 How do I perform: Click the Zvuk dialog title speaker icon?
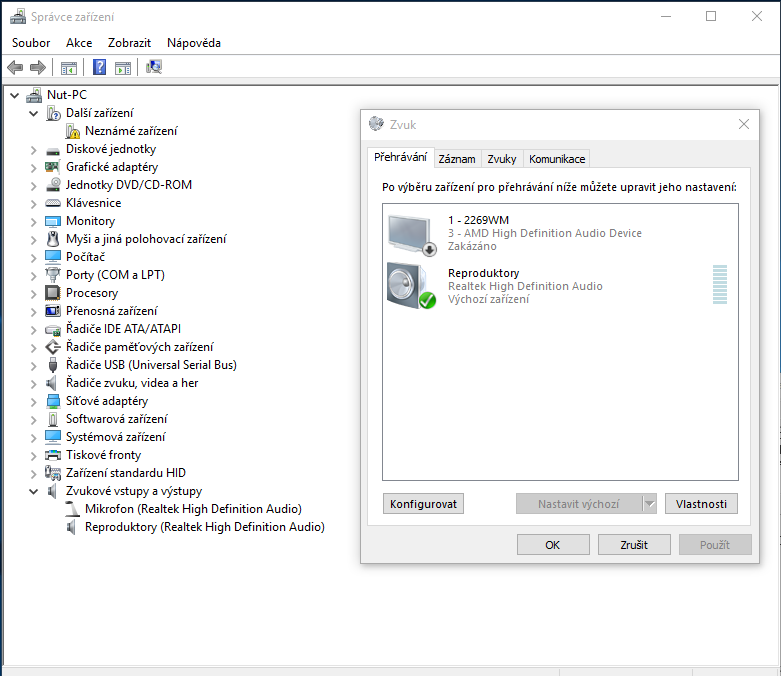(376, 124)
